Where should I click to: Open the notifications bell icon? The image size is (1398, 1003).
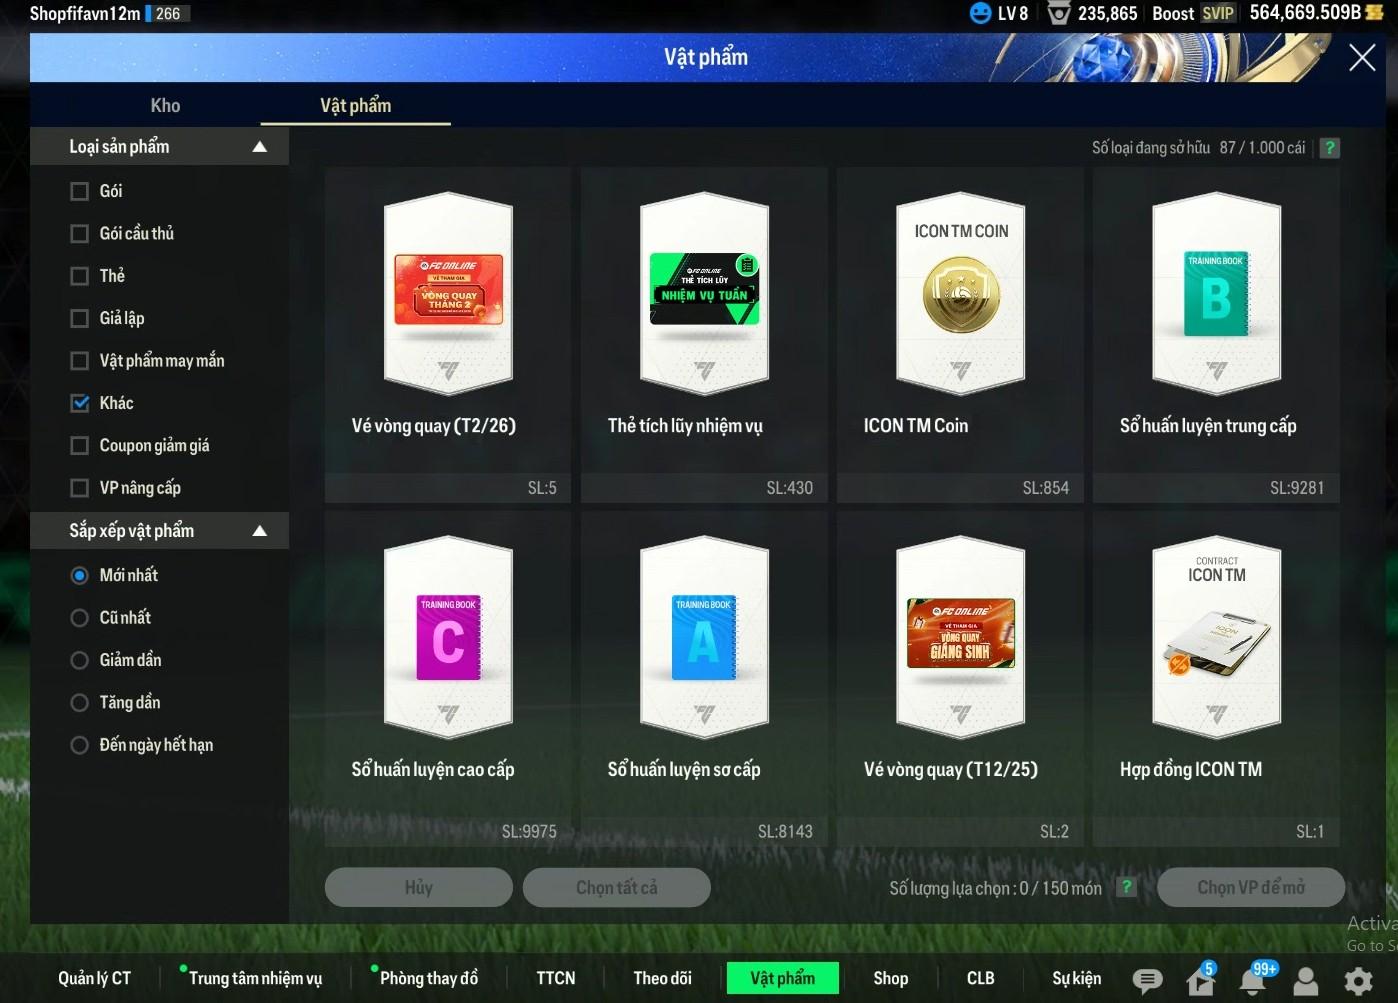(x=1253, y=980)
